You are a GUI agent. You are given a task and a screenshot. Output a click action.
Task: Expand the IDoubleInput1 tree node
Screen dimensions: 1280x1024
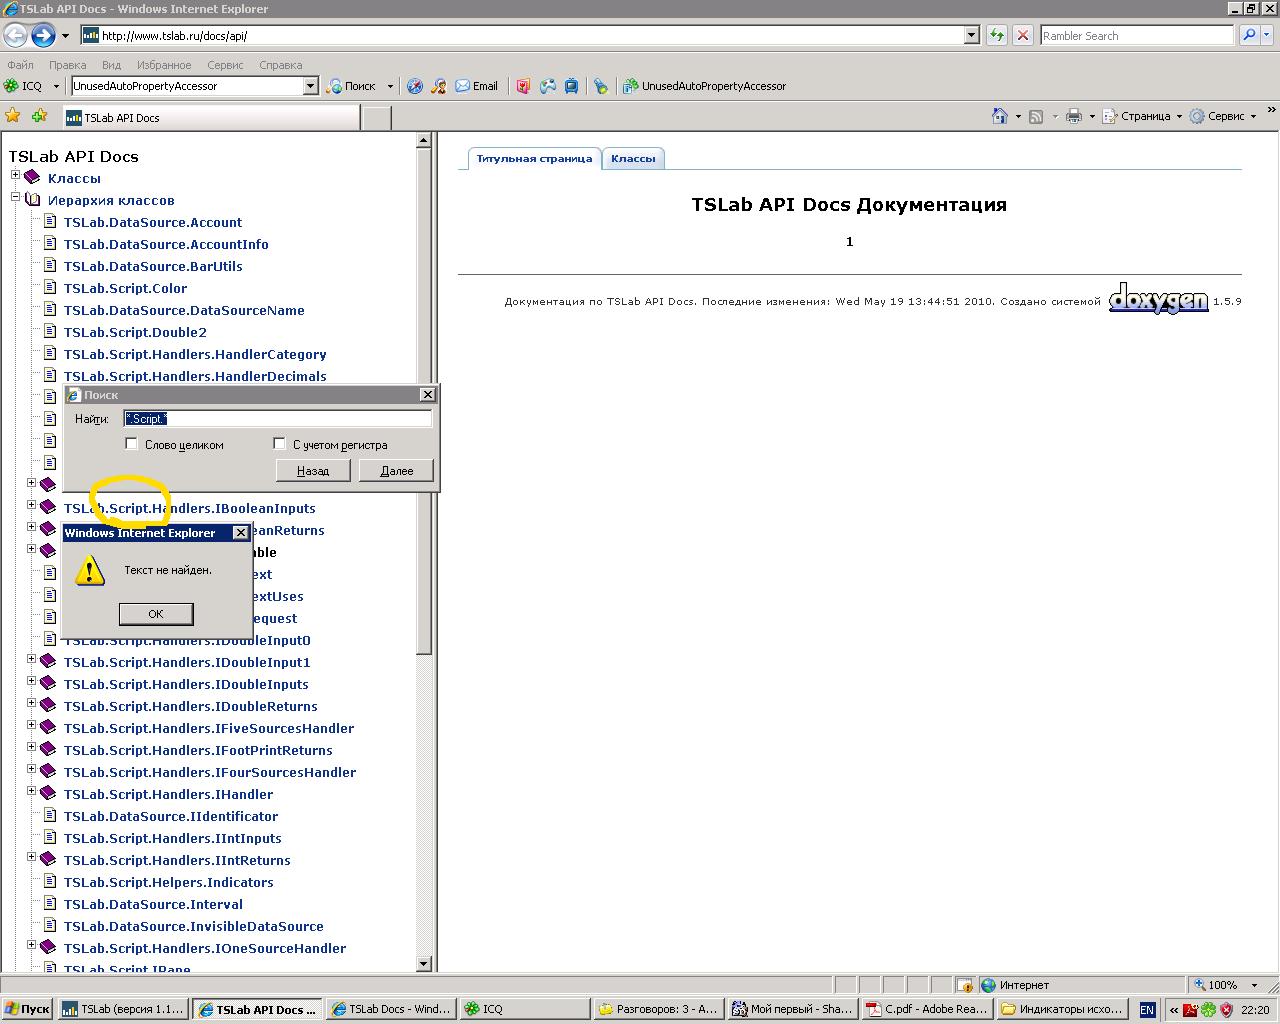click(x=31, y=659)
